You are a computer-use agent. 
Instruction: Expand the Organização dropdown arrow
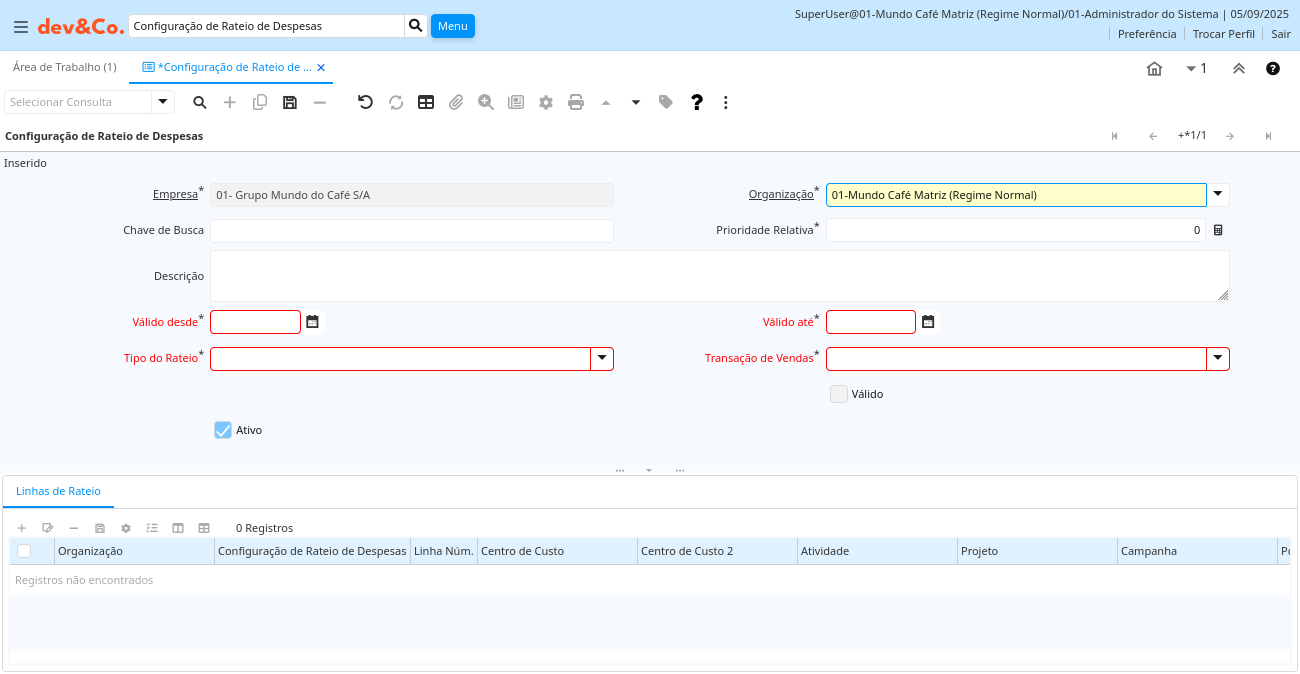[1218, 195]
